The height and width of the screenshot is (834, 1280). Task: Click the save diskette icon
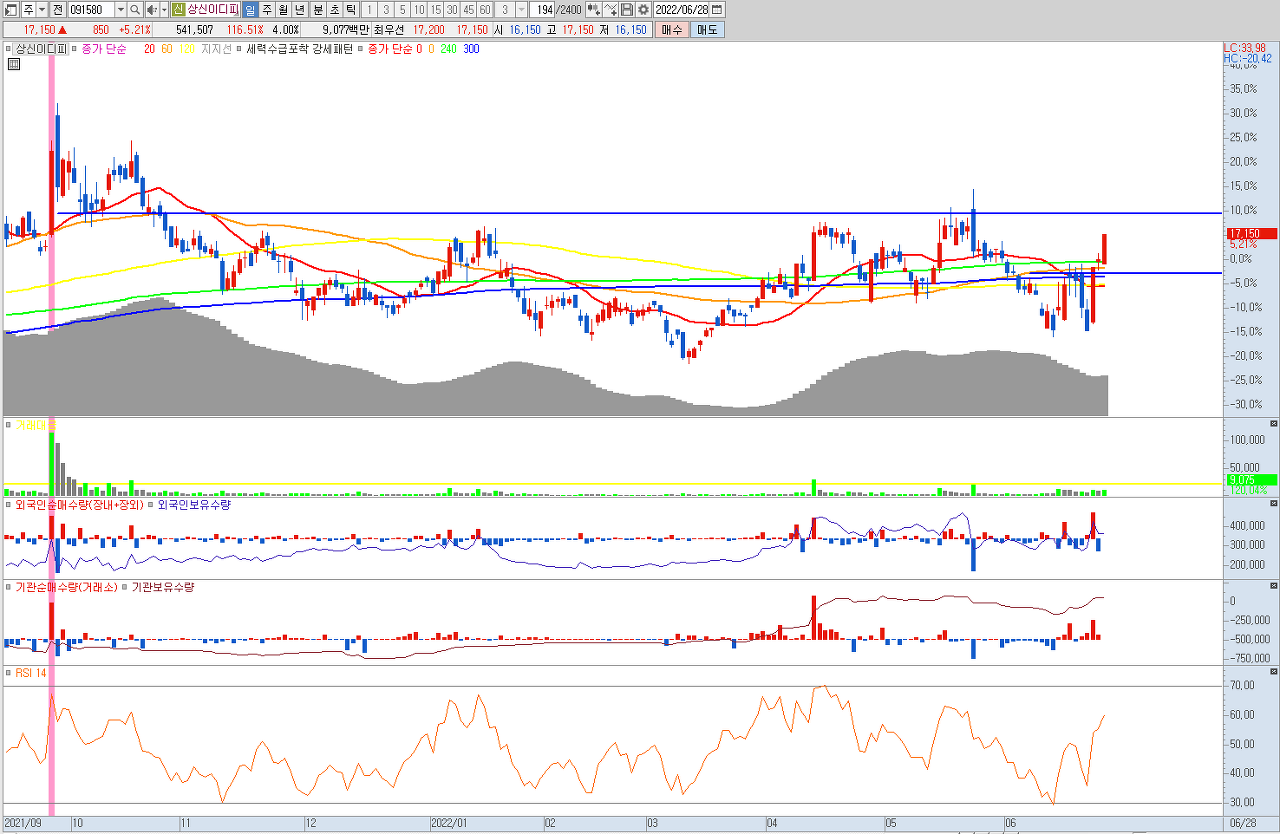click(x=627, y=10)
